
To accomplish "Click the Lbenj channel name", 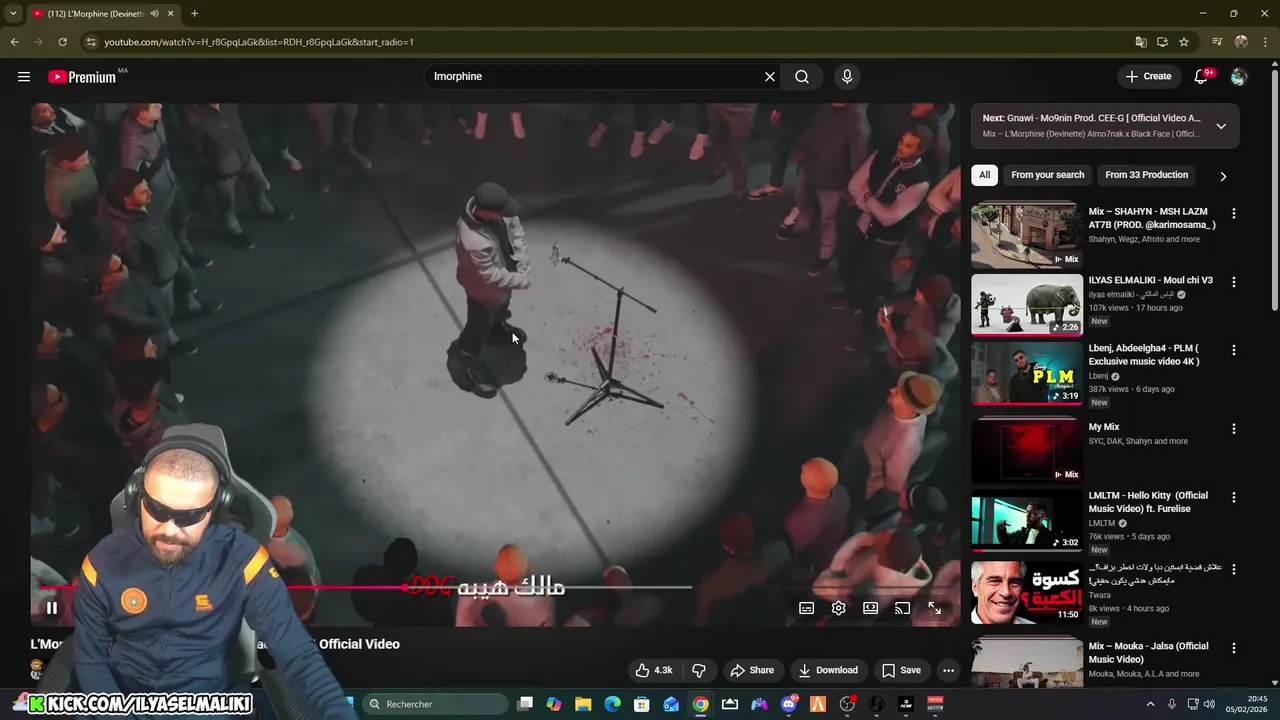I will tap(1098, 376).
